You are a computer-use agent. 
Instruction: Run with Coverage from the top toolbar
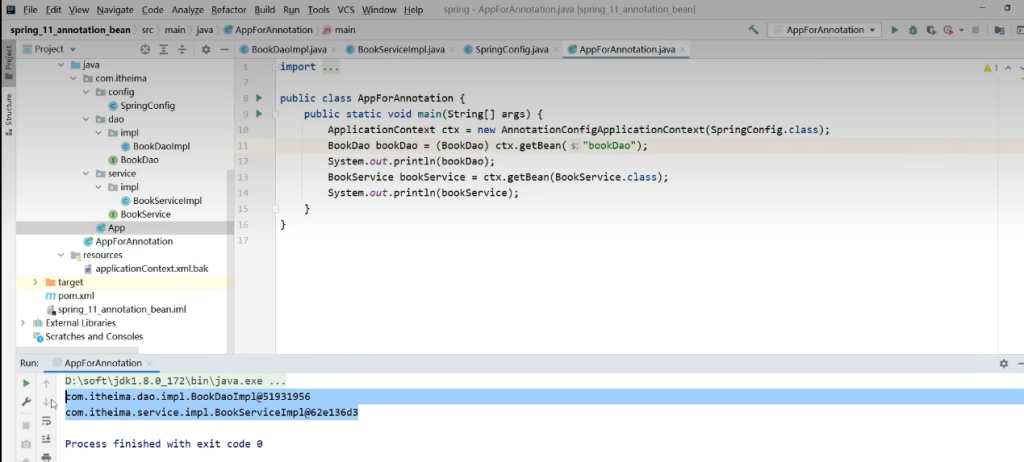pos(931,30)
